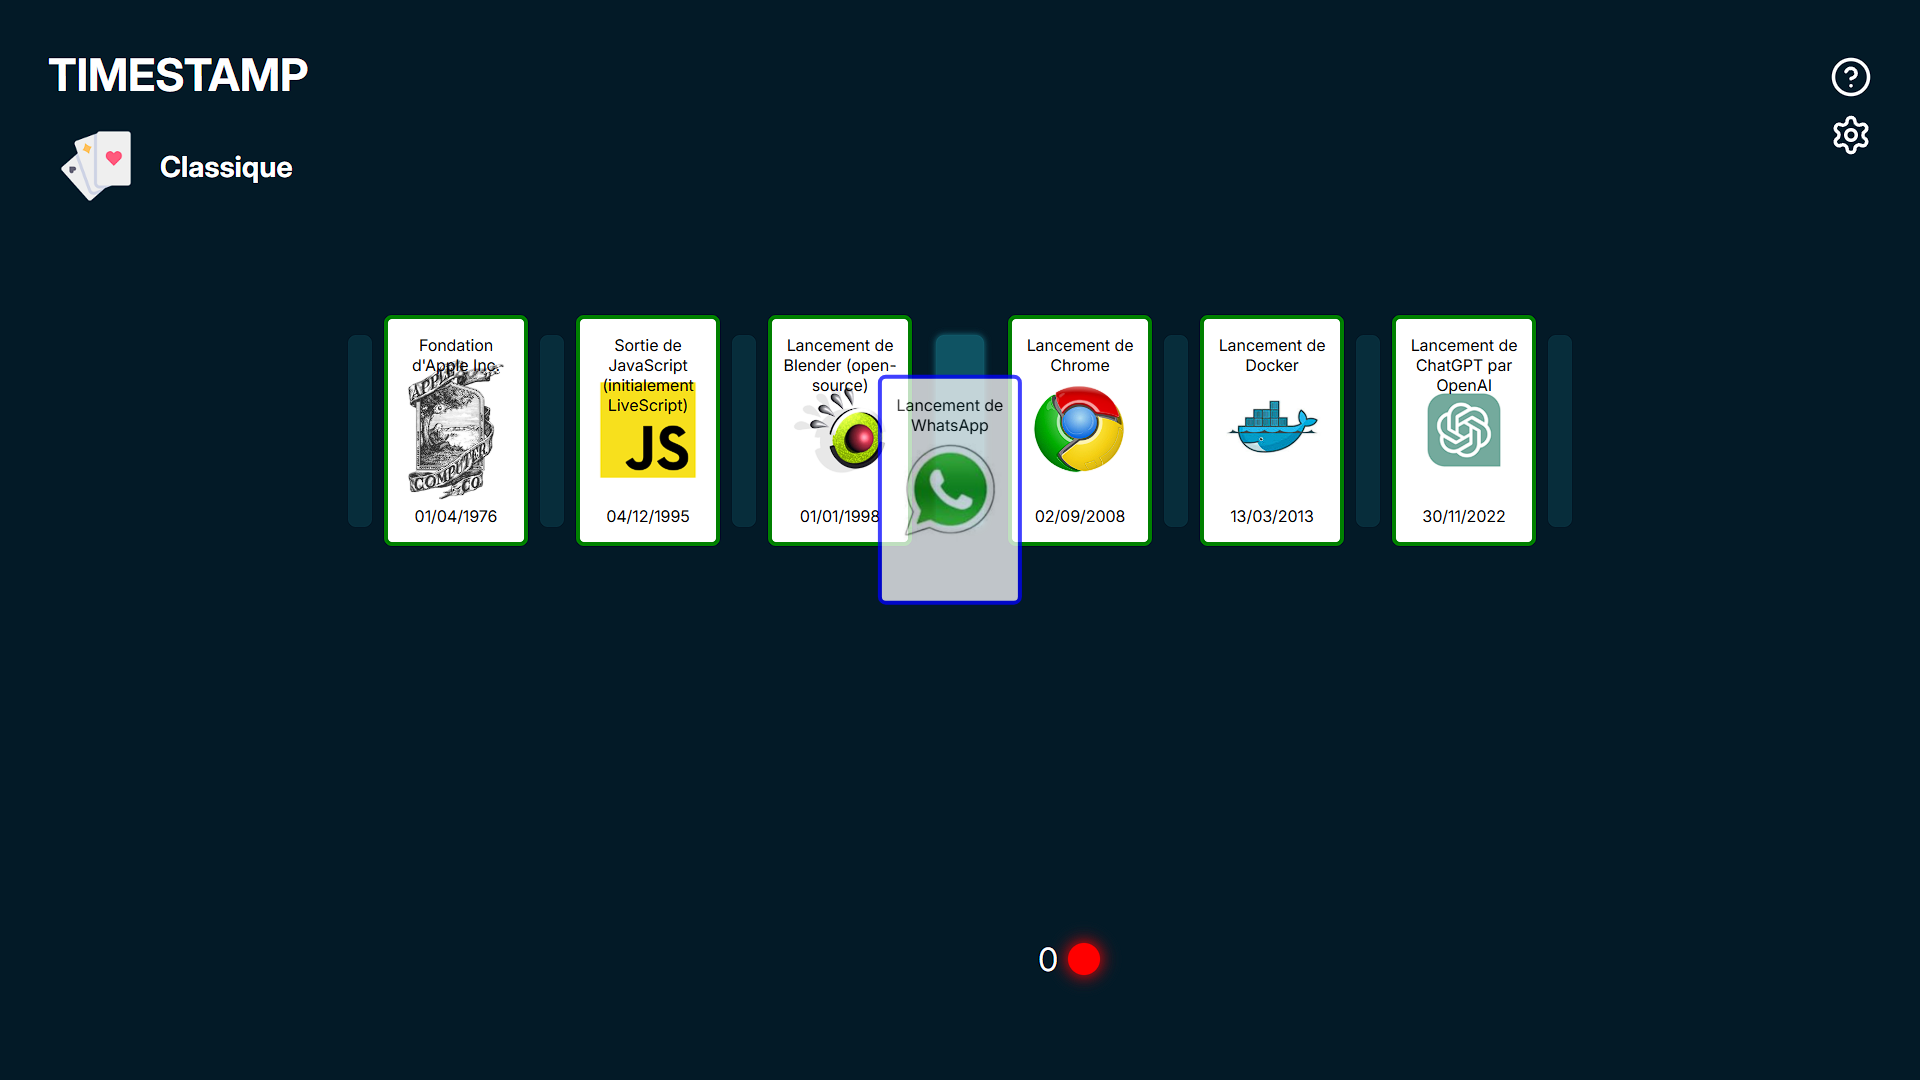This screenshot has height=1080, width=1920.
Task: Click the ChatGPT OpenAI logo
Action: click(x=1463, y=430)
